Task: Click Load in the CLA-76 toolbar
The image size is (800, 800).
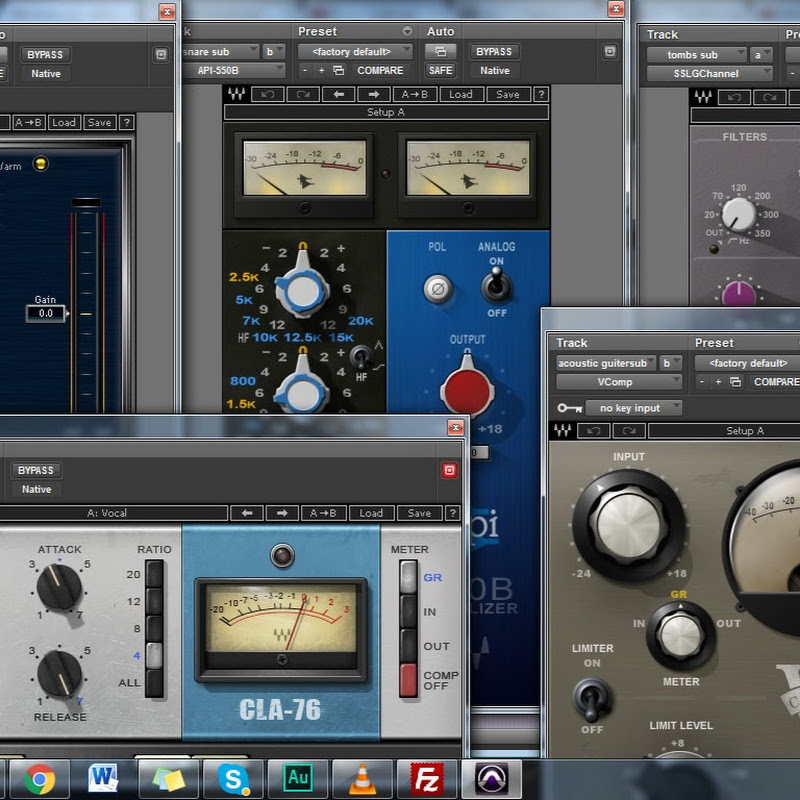Action: click(371, 513)
